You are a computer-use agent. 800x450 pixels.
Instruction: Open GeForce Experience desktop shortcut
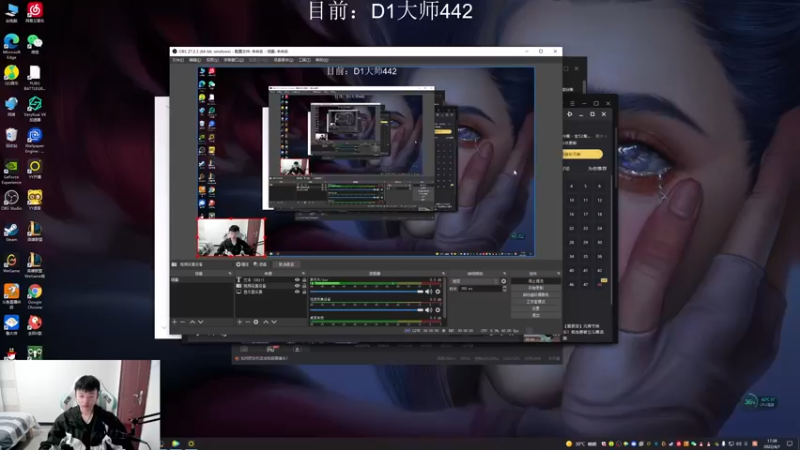coord(11,171)
